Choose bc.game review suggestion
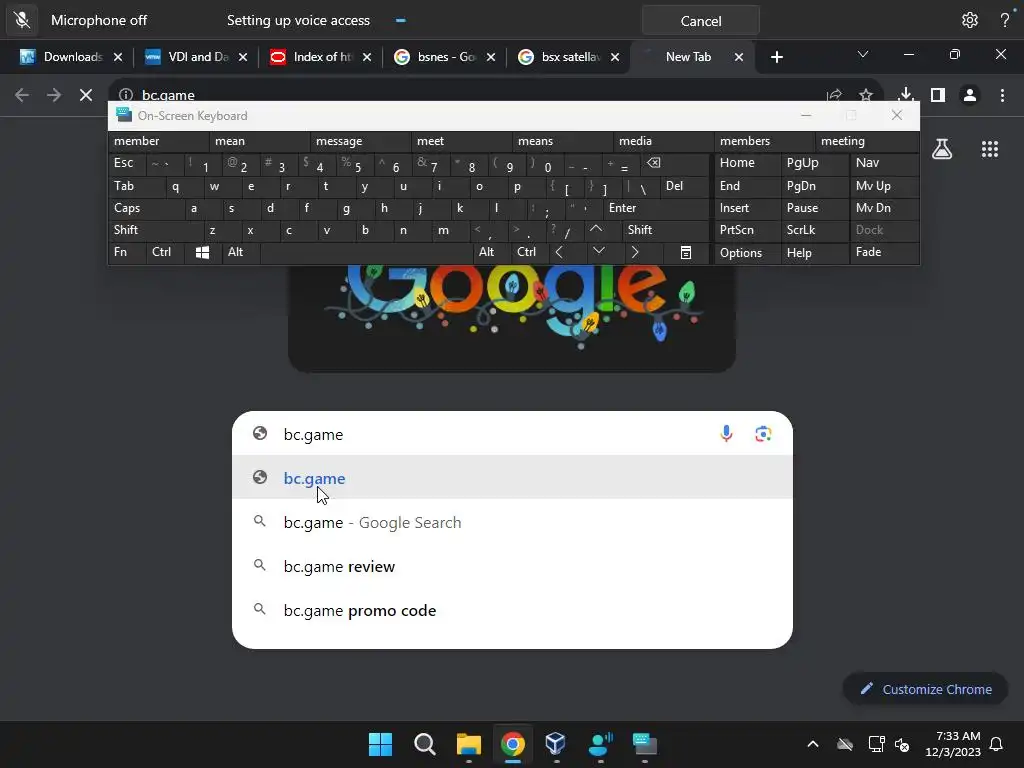Viewport: 1024px width, 768px height. tap(513, 566)
